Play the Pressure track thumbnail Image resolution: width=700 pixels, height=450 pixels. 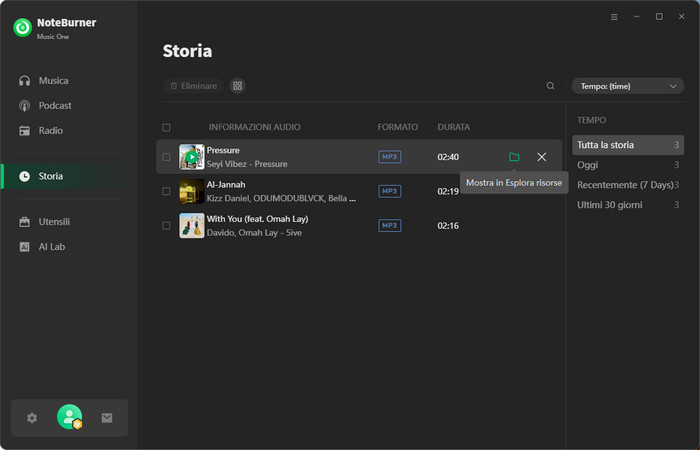tap(192, 157)
